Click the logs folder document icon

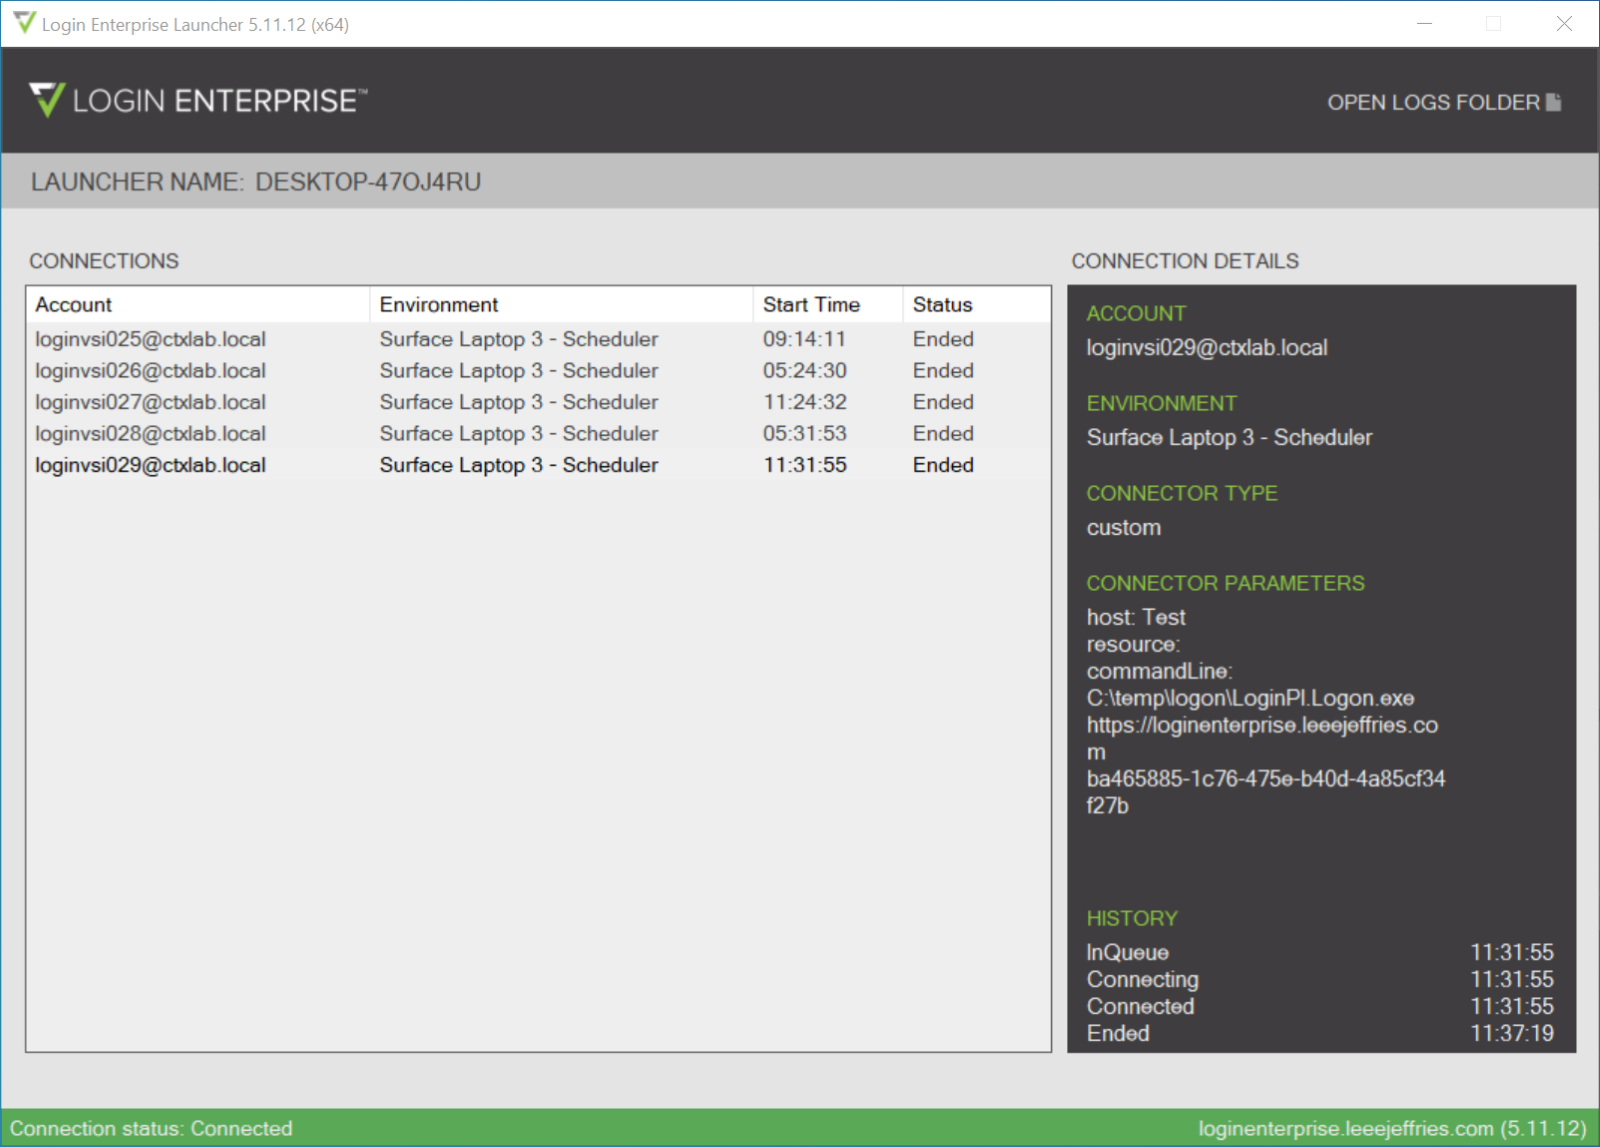pos(1553,102)
